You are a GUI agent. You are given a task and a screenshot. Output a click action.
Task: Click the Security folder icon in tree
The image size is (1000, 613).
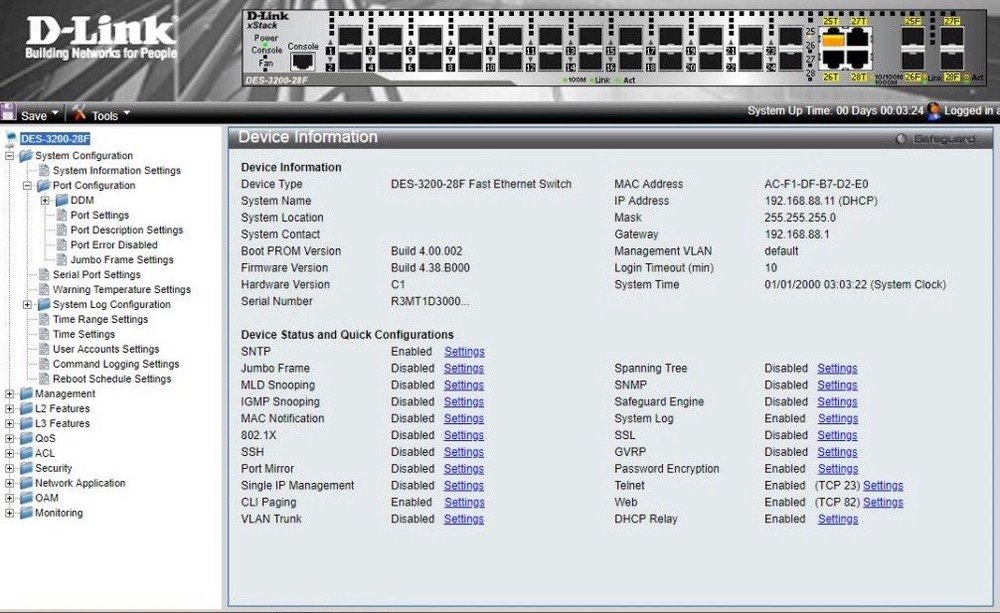25,468
